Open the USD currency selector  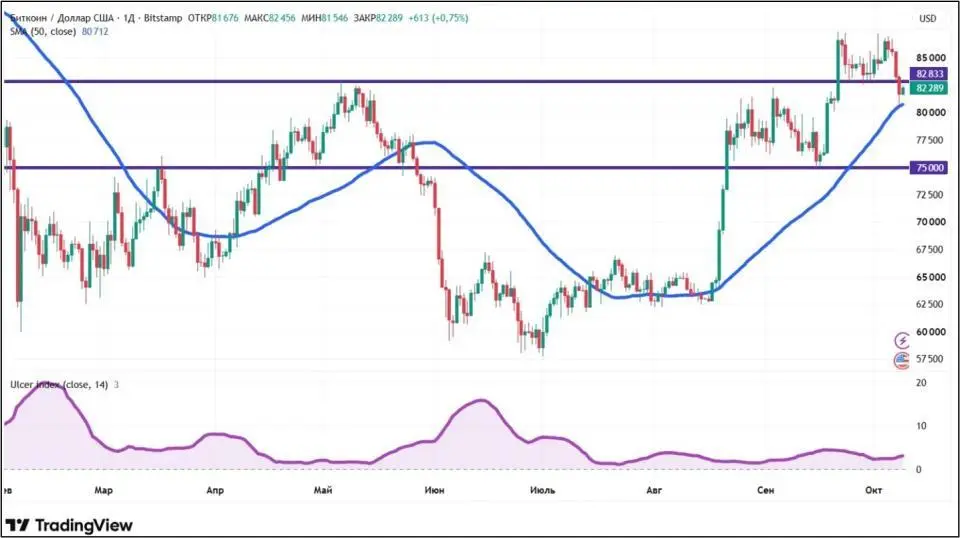928,18
